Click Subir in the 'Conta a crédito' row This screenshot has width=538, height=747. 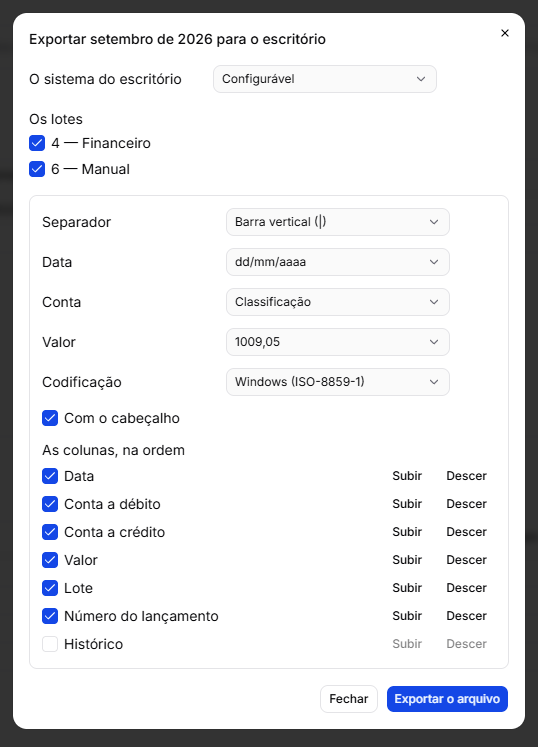point(407,532)
